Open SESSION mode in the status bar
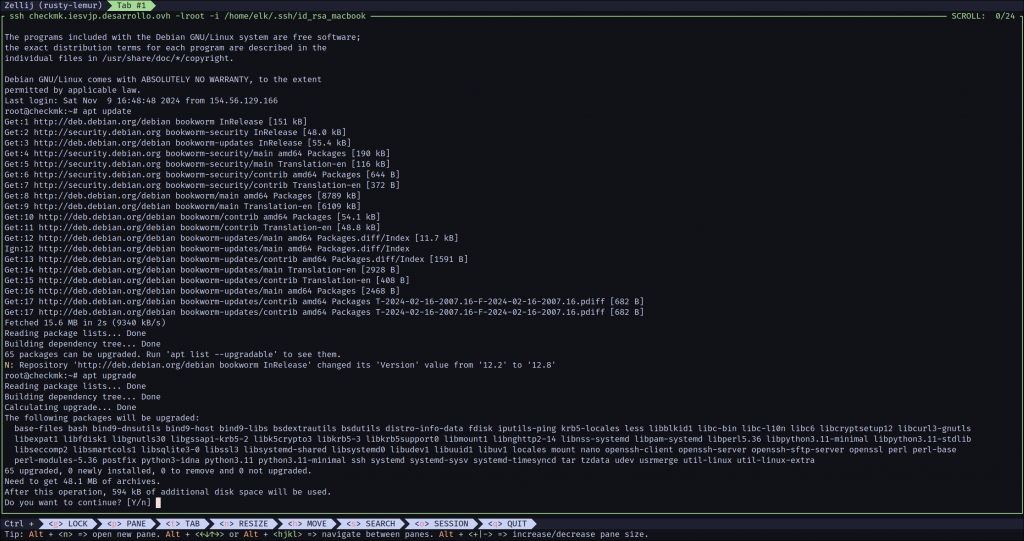Screen dimensions: 1024x541 [442, 523]
